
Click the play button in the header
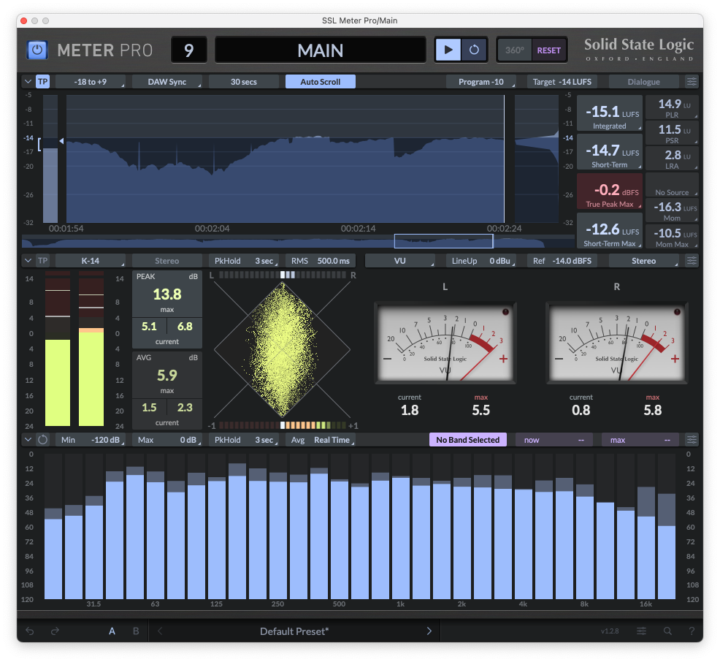[x=448, y=50]
